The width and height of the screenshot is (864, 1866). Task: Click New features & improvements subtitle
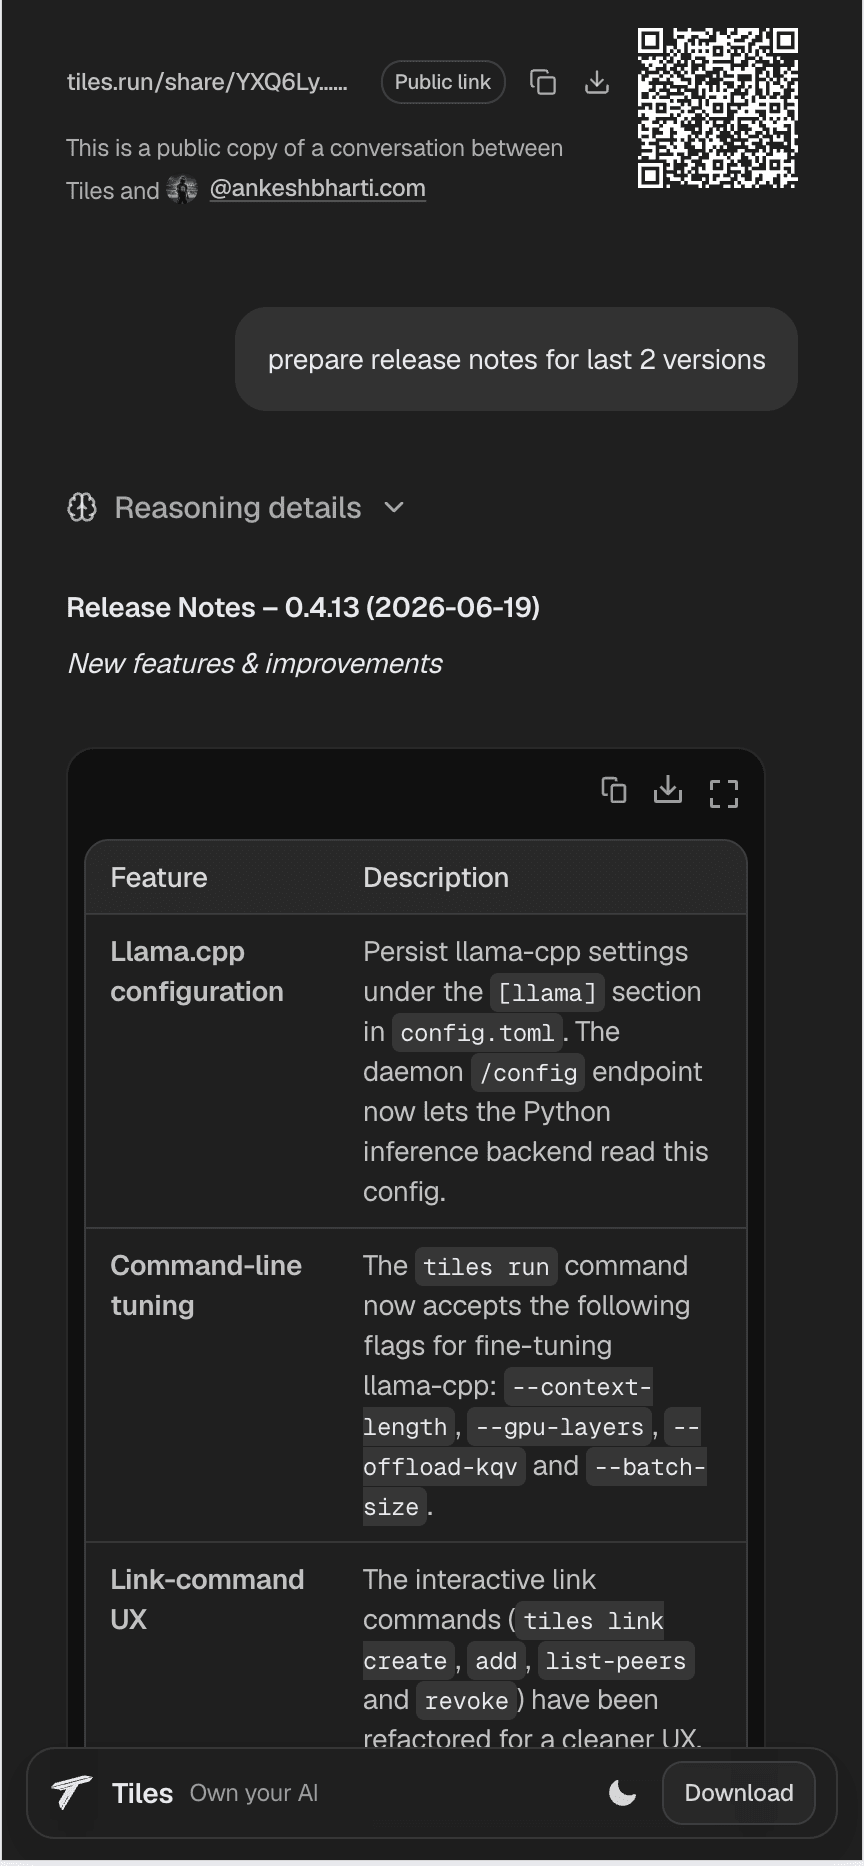(254, 663)
